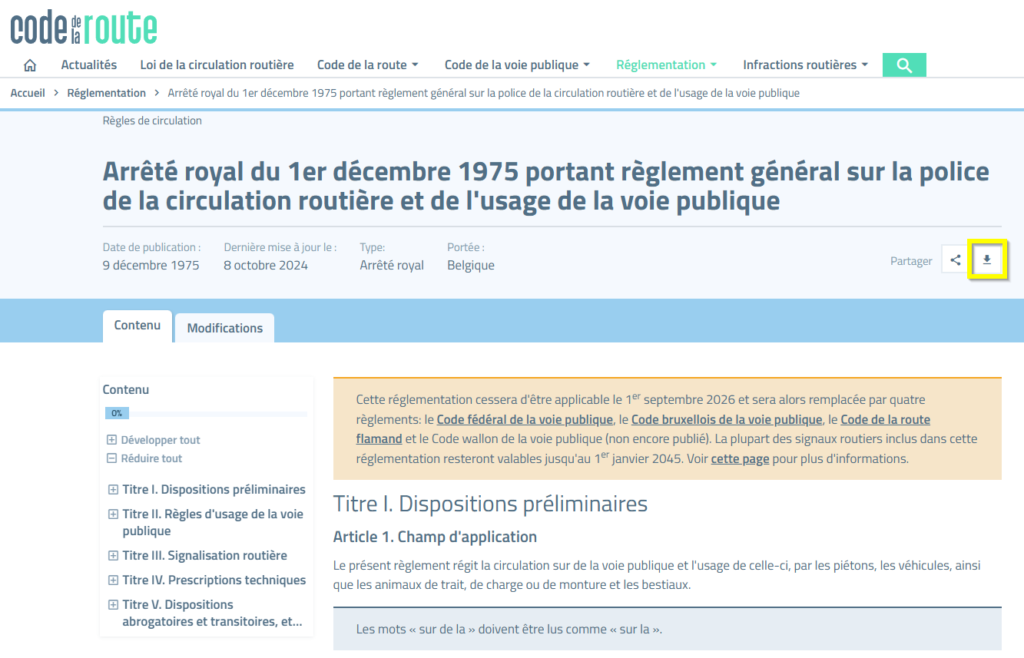The width and height of the screenshot is (1024, 658).
Task: Click the 'Article 1. Champ d'application' heading
Action: click(435, 537)
